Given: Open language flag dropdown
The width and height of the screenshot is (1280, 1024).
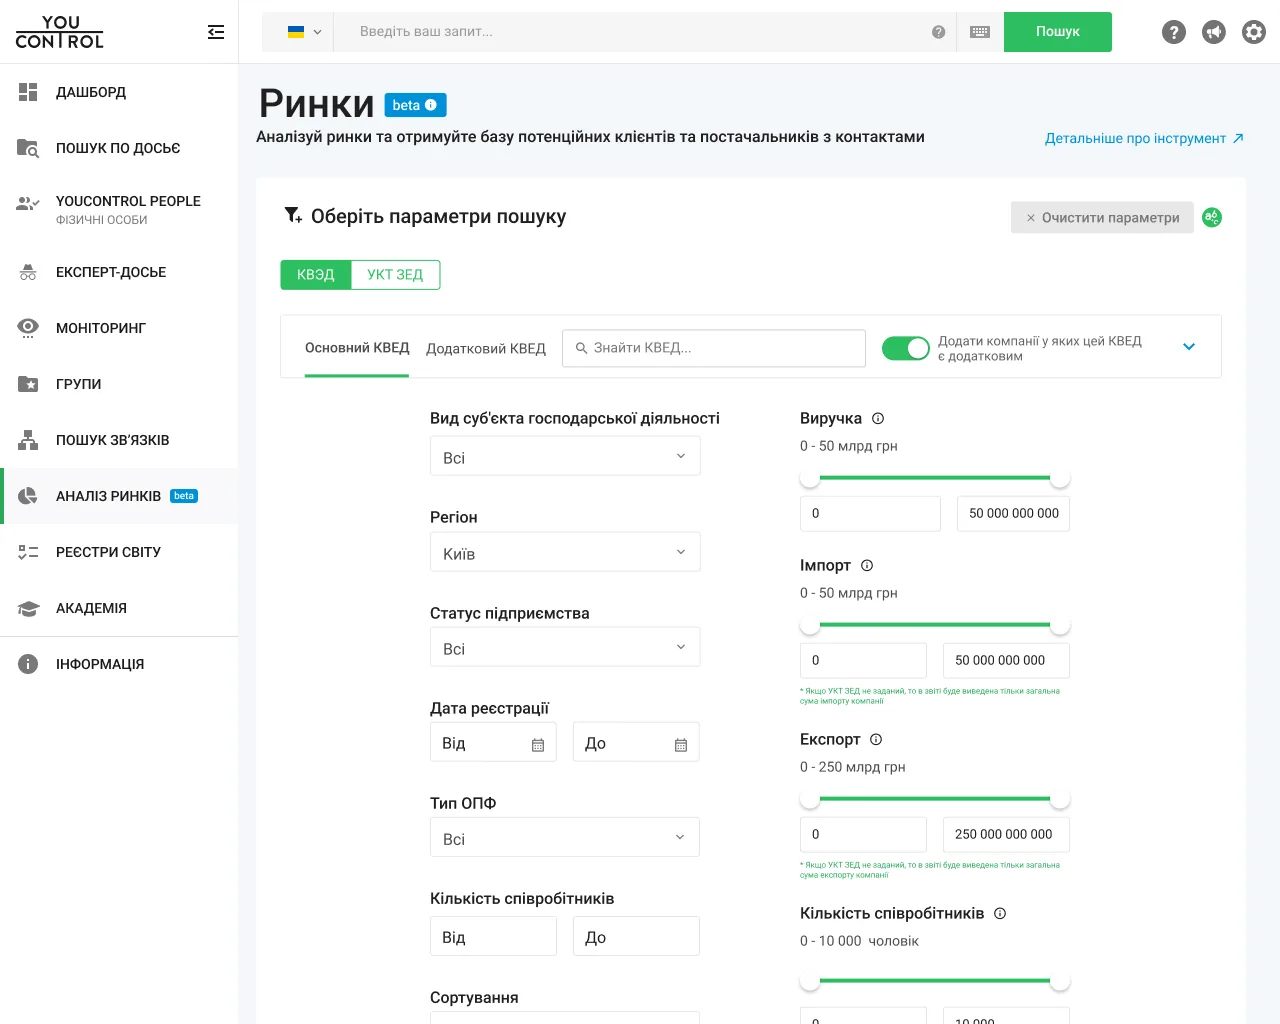Looking at the screenshot, I should (x=304, y=32).
